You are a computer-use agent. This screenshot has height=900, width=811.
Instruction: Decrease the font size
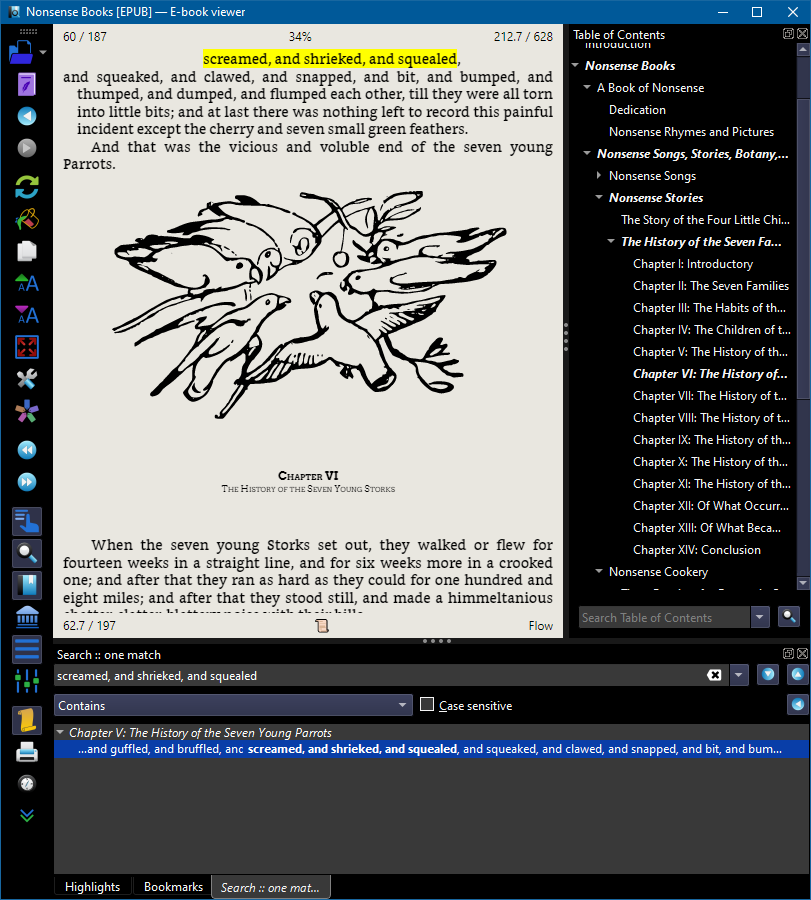coord(26,315)
